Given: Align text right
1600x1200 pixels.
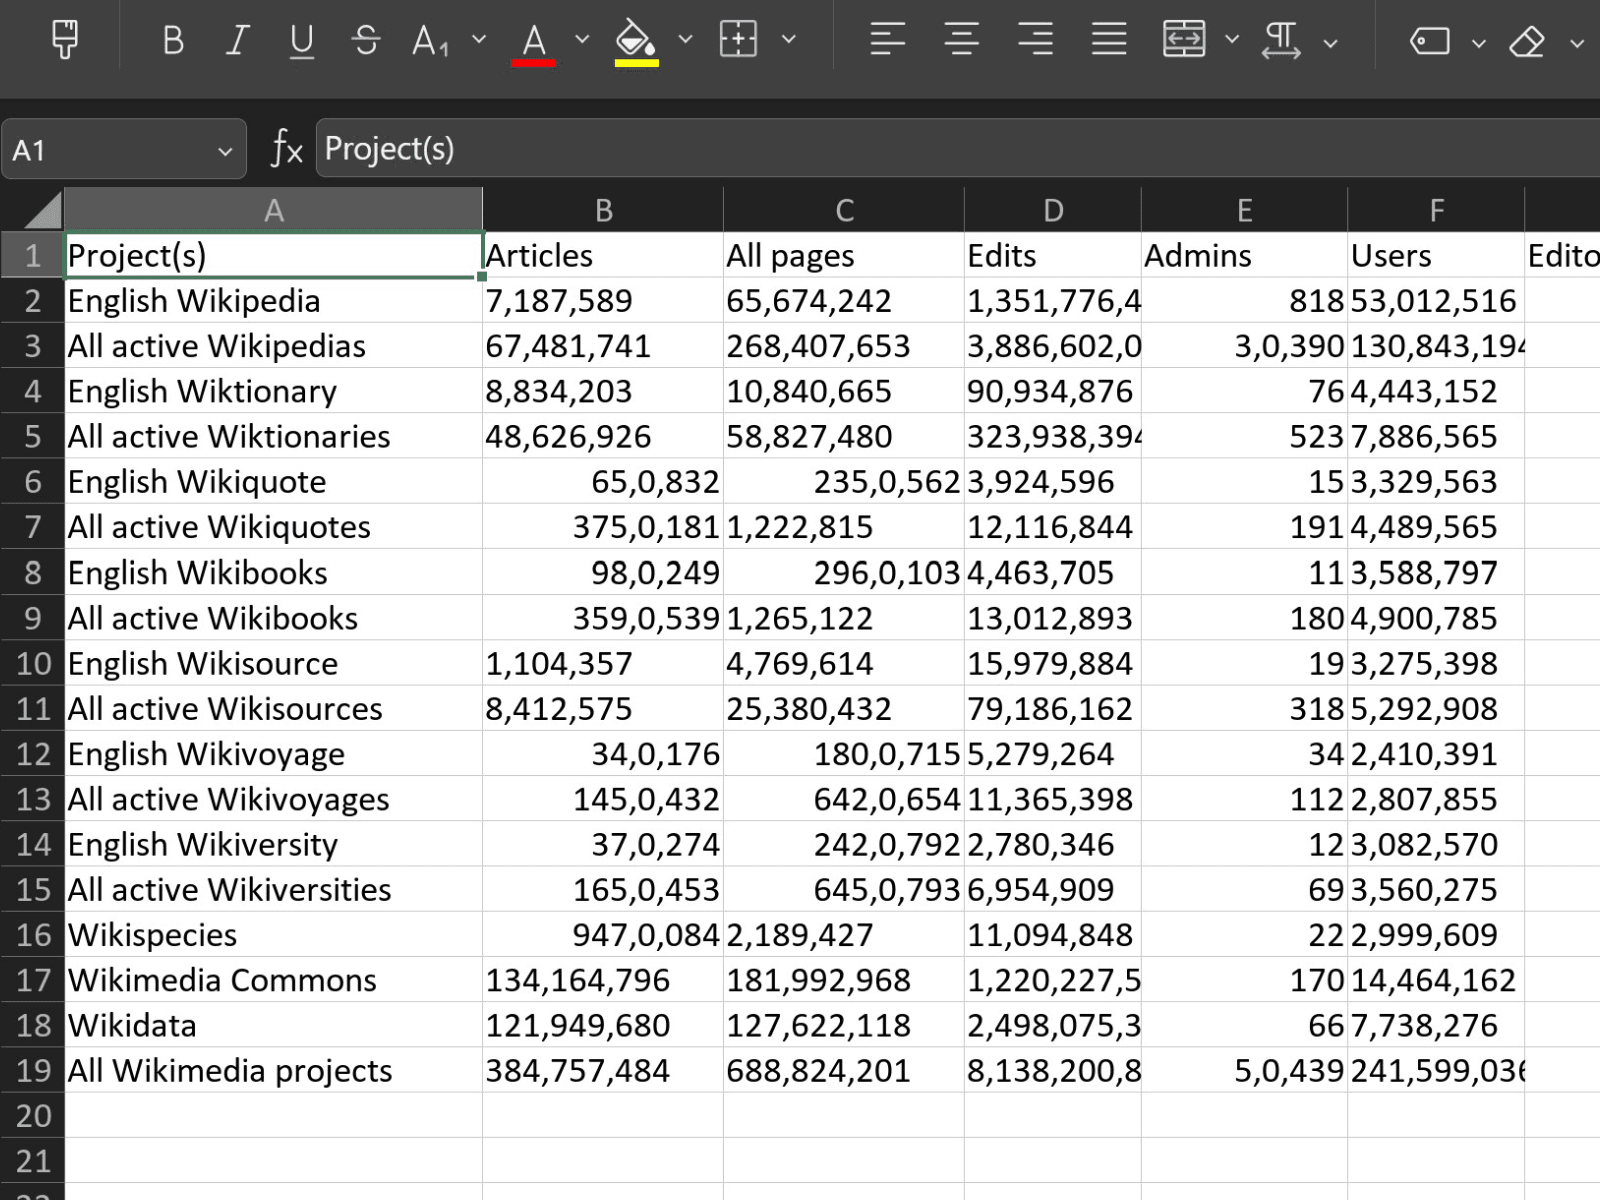Looking at the screenshot, I should pyautogui.click(x=1035, y=40).
